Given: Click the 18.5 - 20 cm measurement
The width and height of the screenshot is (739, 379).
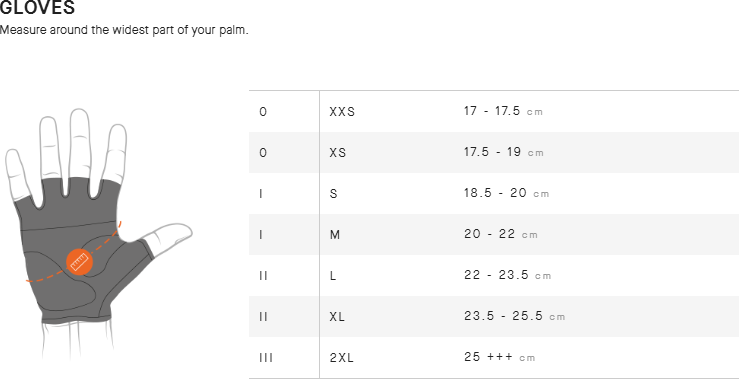Looking at the screenshot, I should (507, 194).
